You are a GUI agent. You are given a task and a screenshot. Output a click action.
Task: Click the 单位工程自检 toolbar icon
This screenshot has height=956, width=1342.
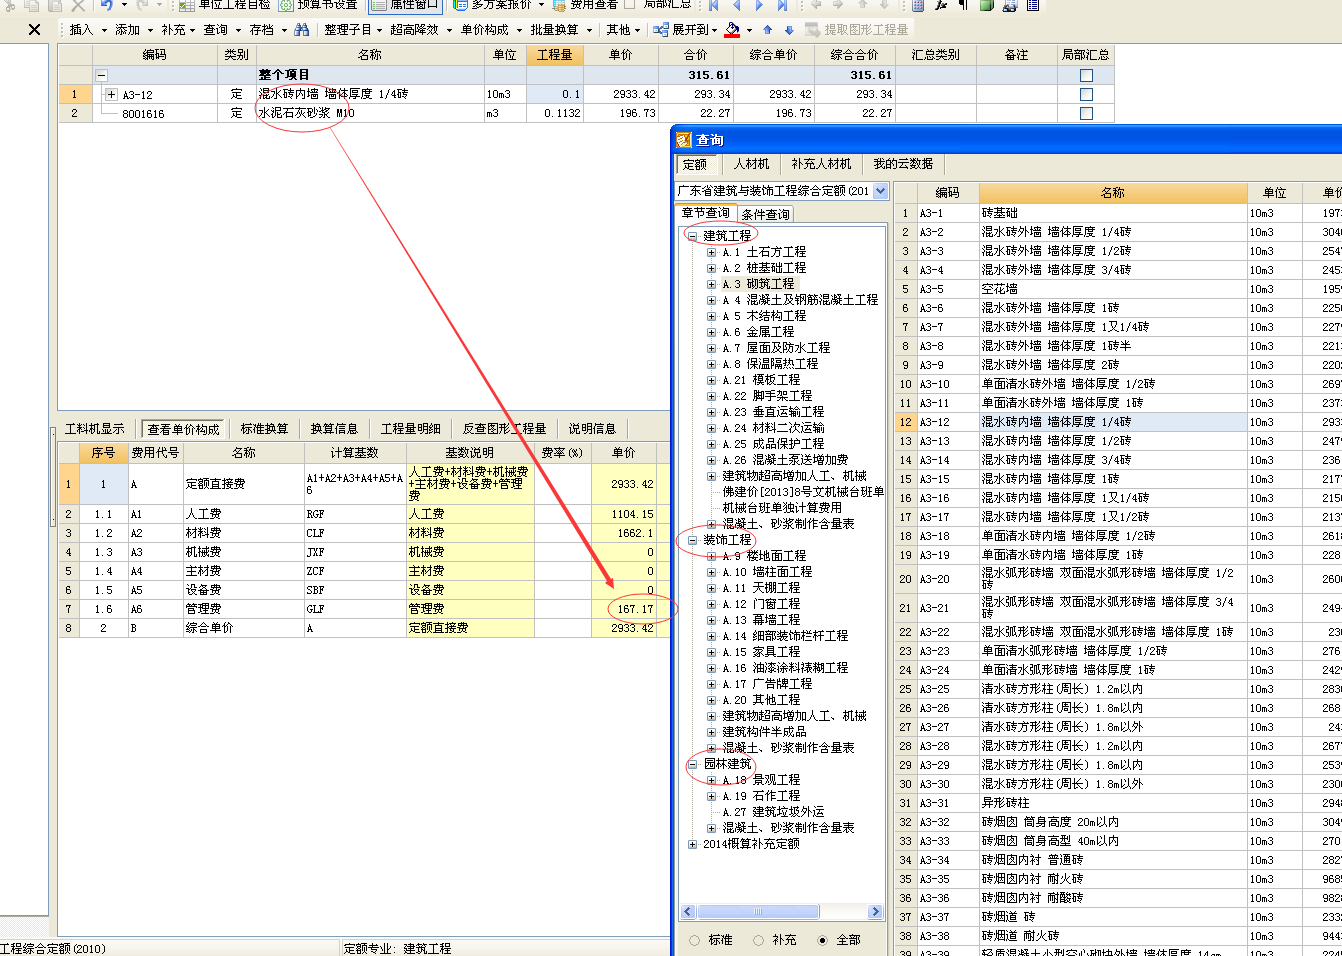point(186,5)
